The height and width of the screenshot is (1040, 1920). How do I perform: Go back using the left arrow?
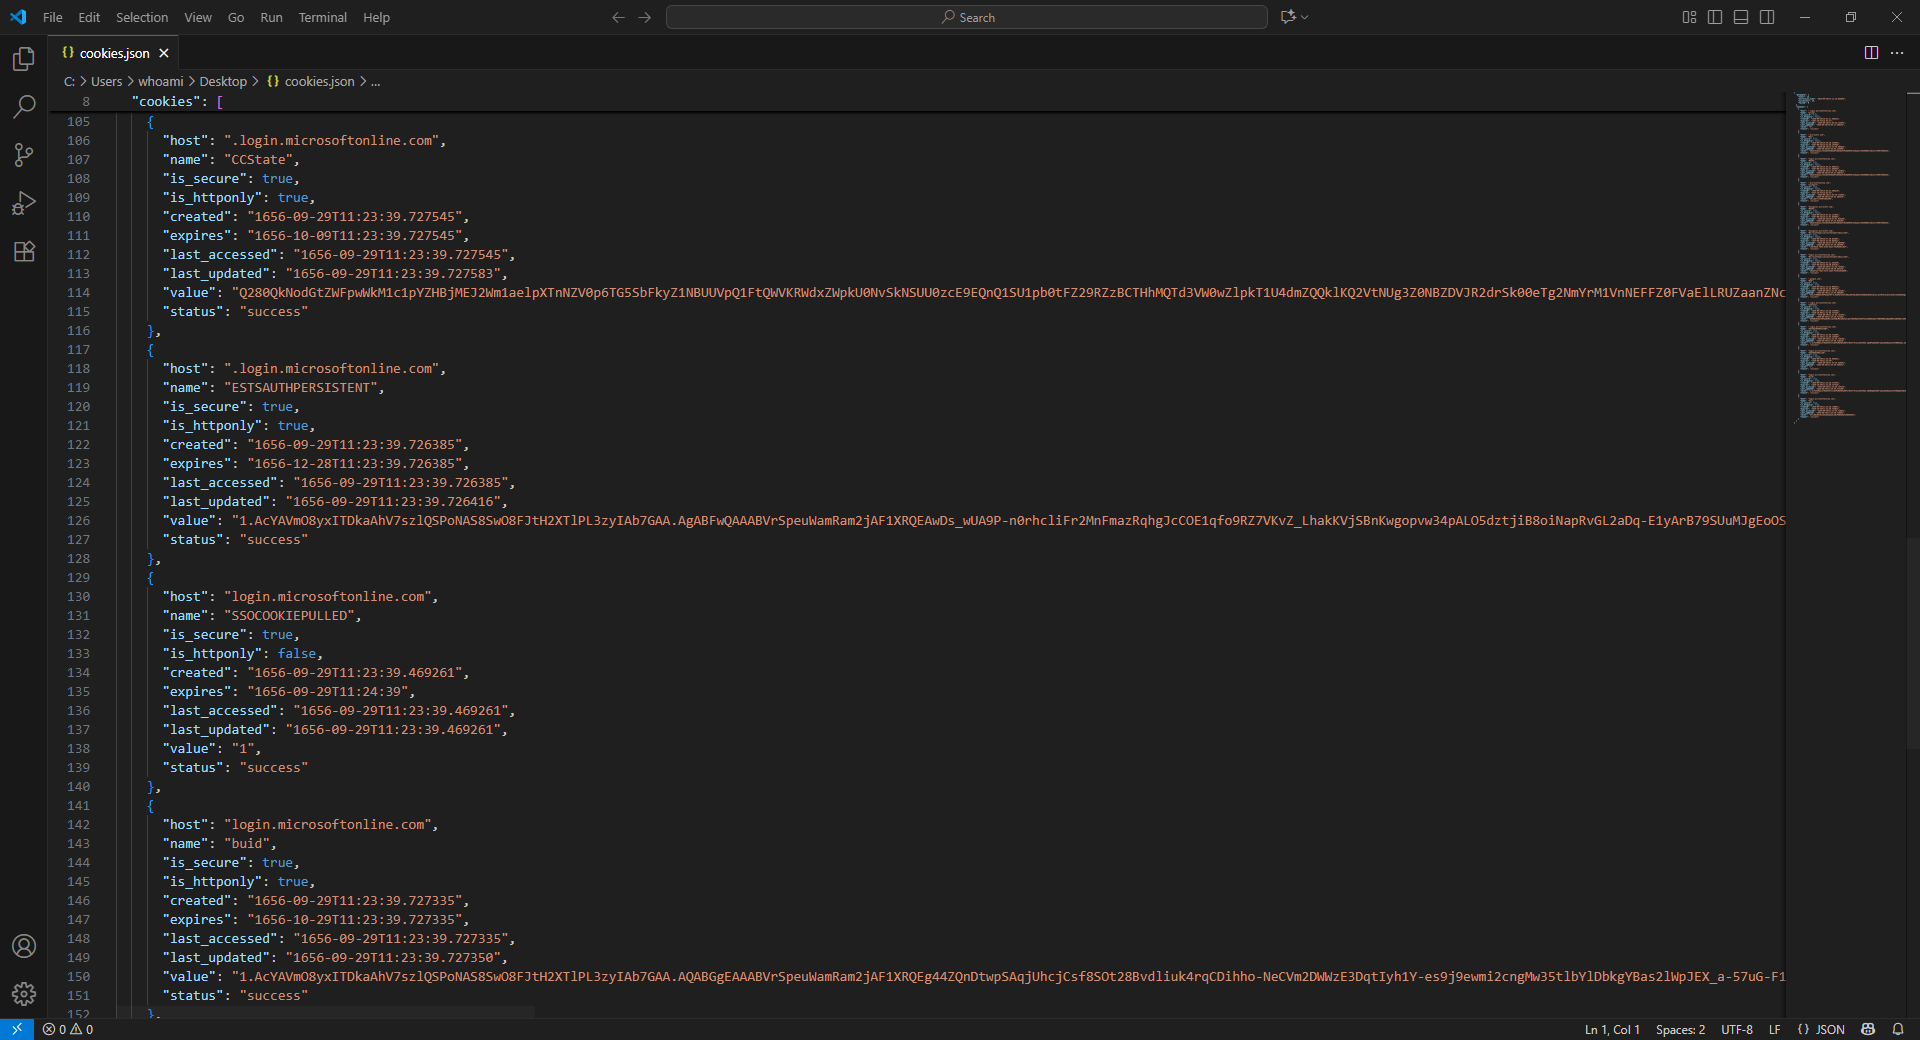tap(618, 17)
